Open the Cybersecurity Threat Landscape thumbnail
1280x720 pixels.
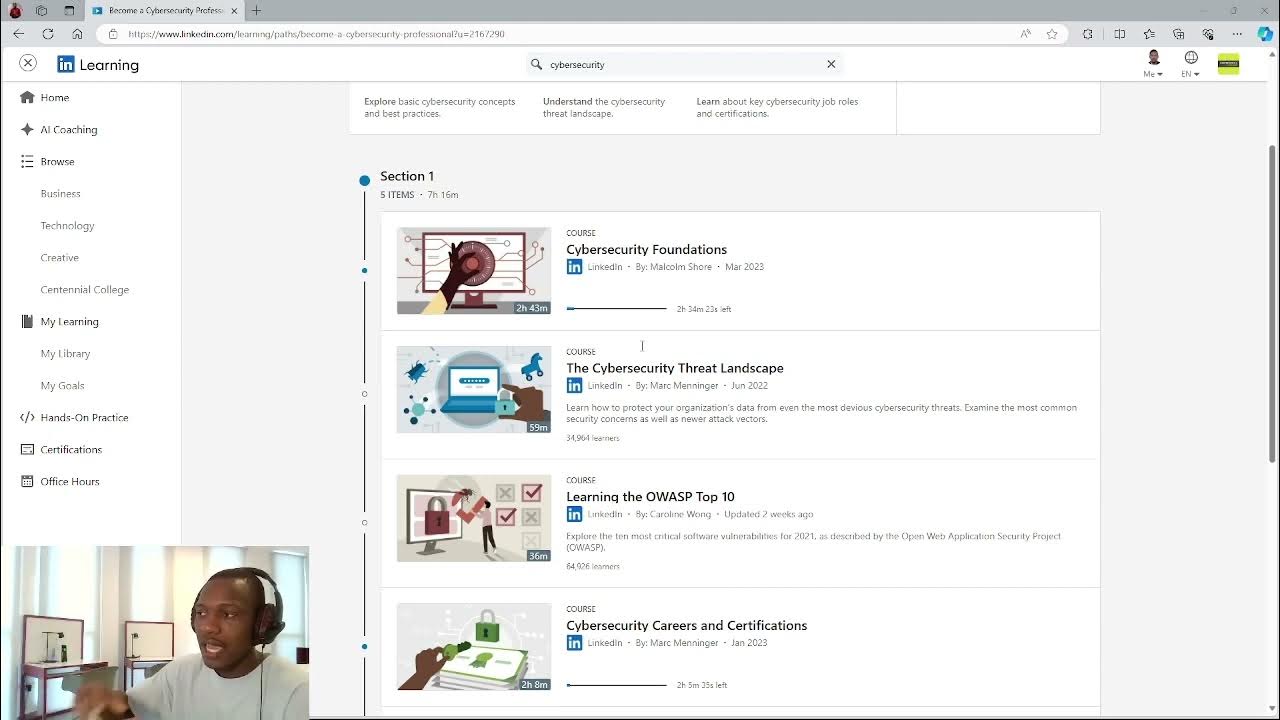(474, 390)
